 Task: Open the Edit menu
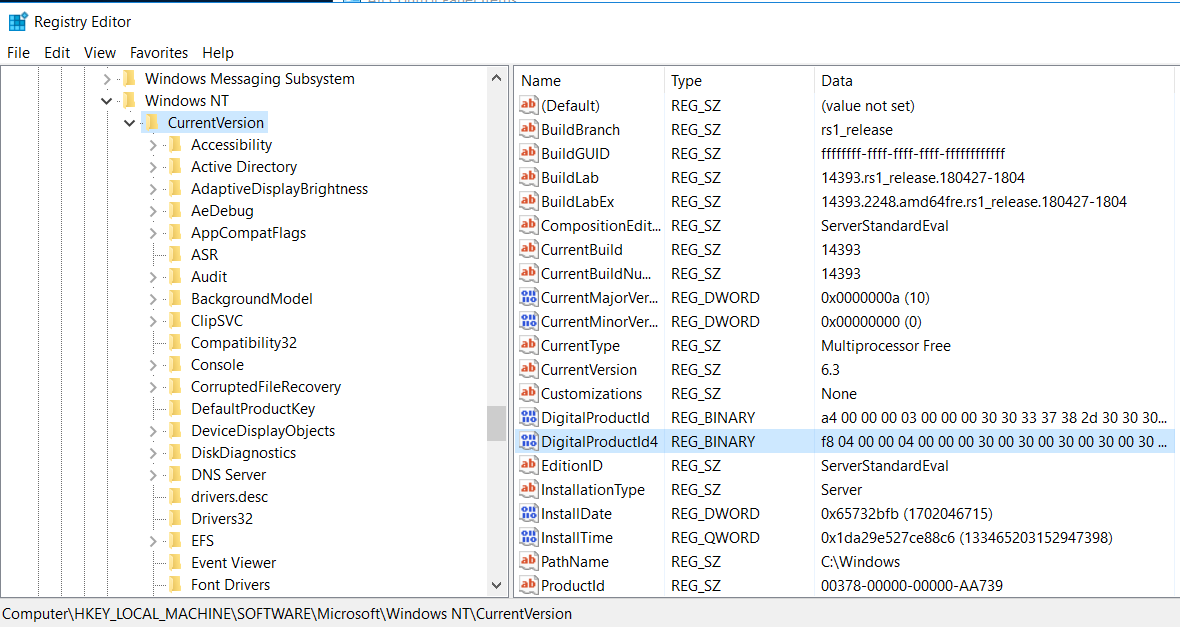pyautogui.click(x=57, y=53)
